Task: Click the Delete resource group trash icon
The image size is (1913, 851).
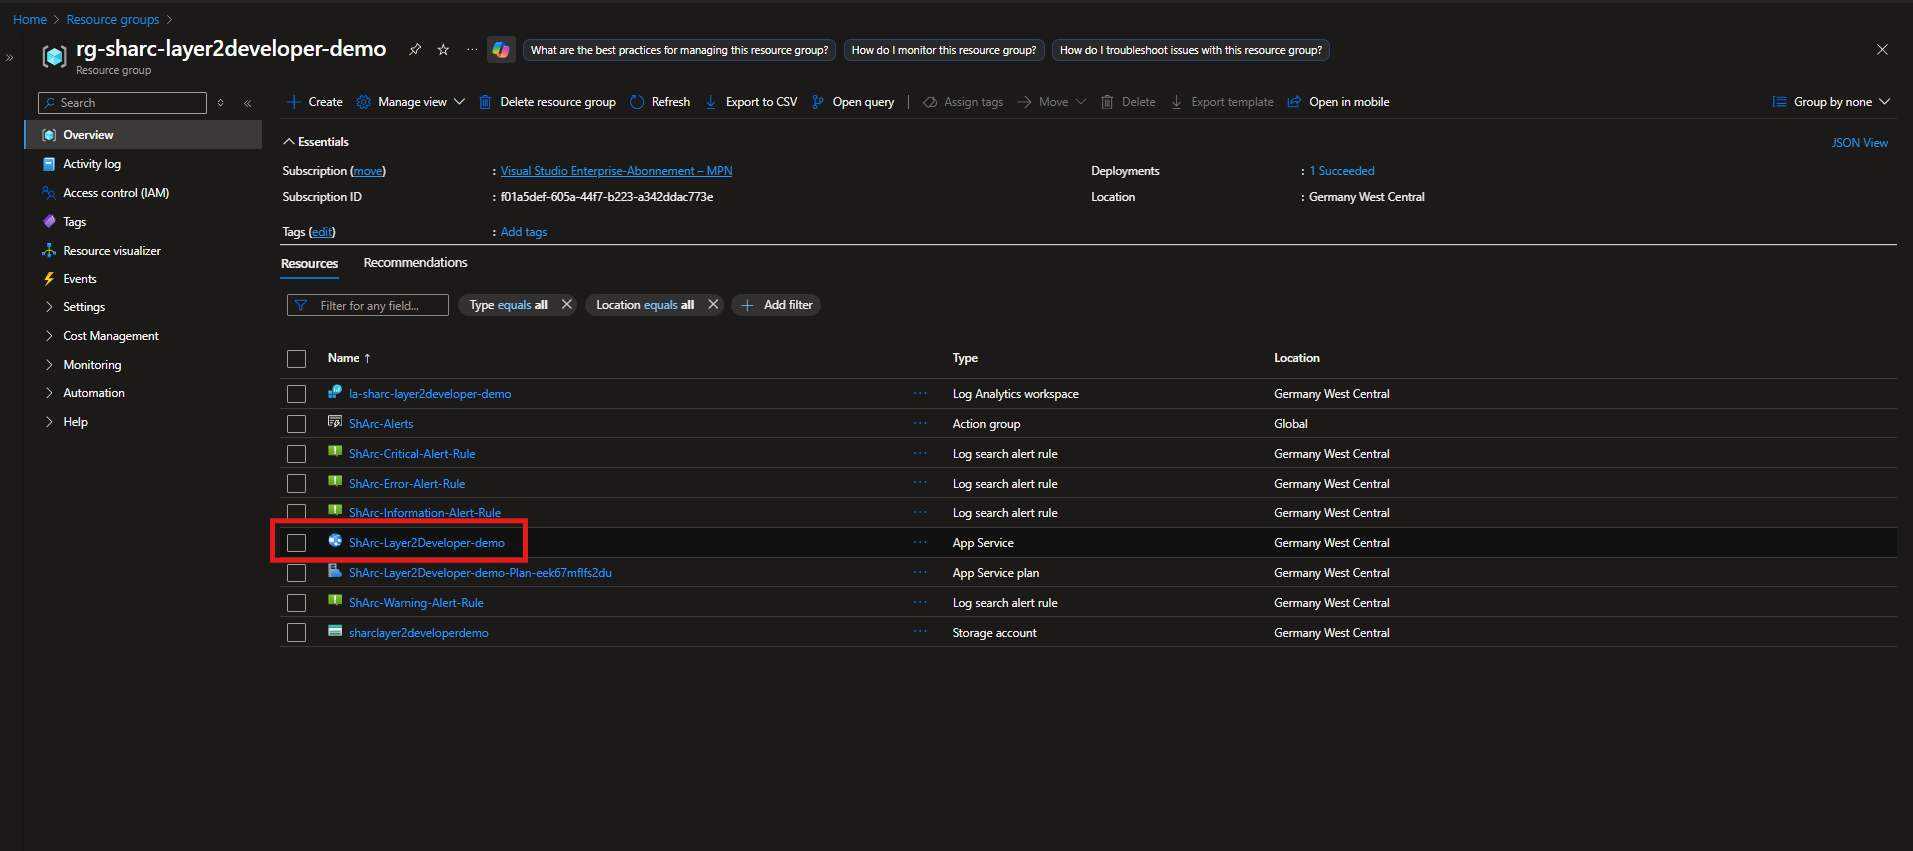Action: point(485,102)
